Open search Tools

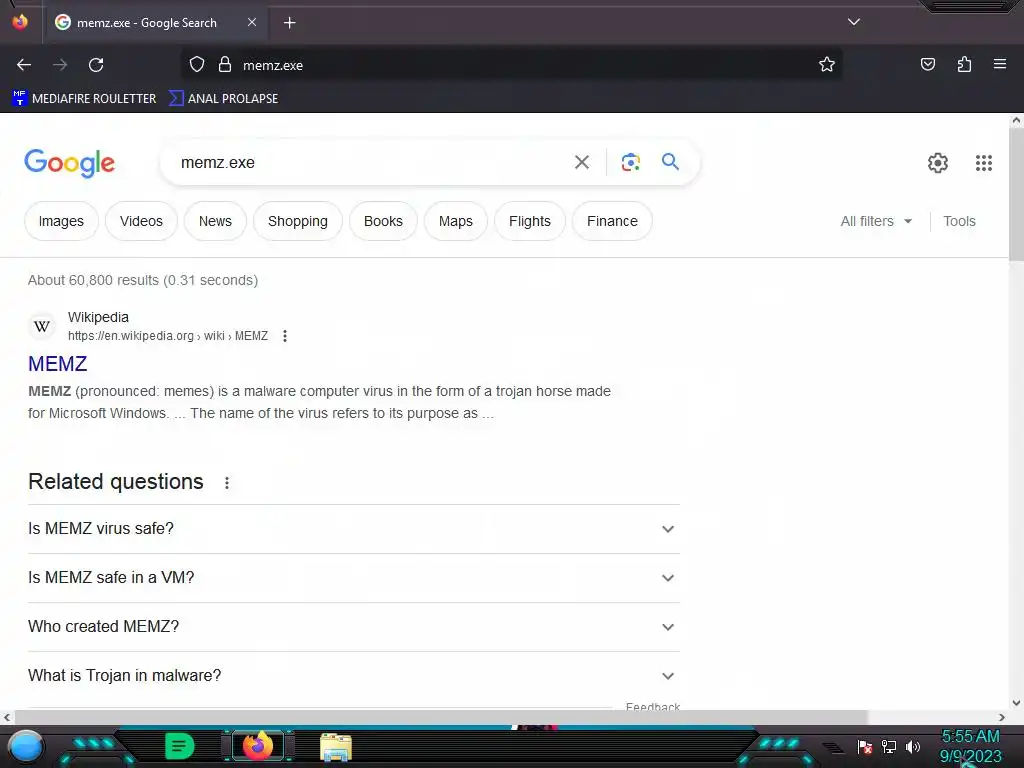point(959,221)
